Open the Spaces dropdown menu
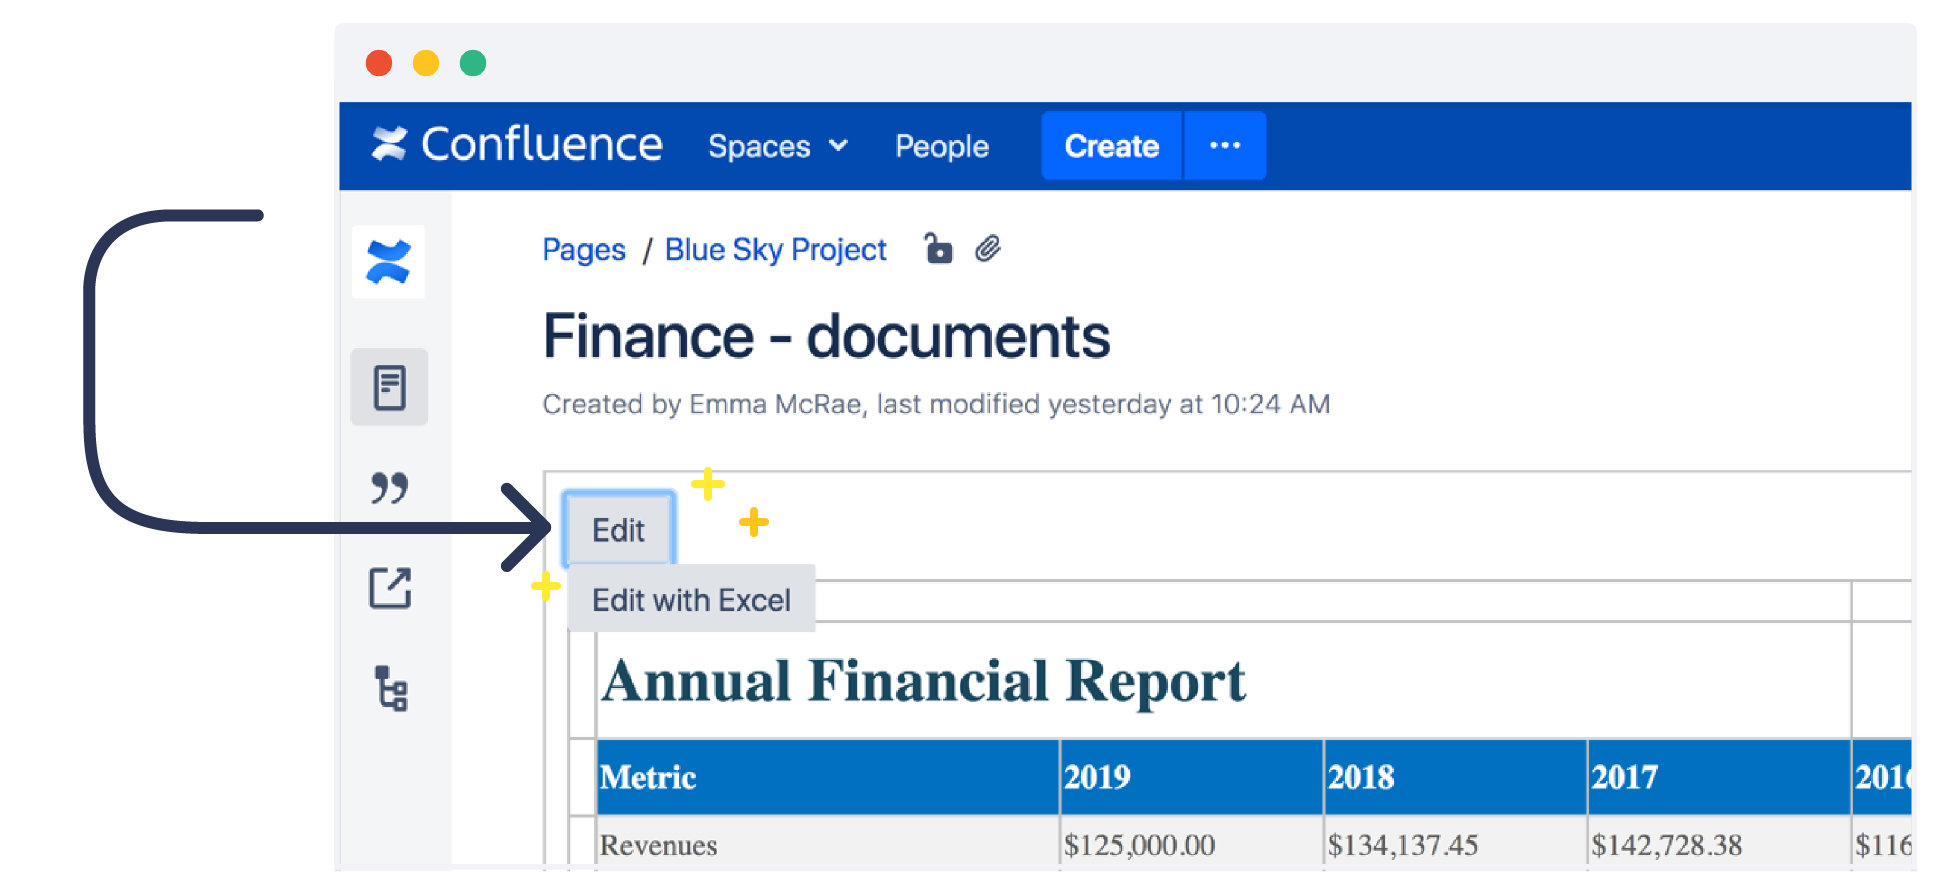Viewport: 1936px width, 894px height. pyautogui.click(x=778, y=146)
